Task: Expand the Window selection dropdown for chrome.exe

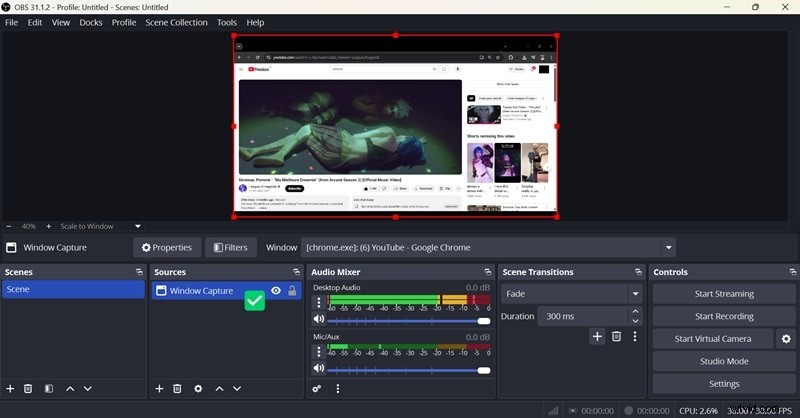Action: [x=668, y=247]
